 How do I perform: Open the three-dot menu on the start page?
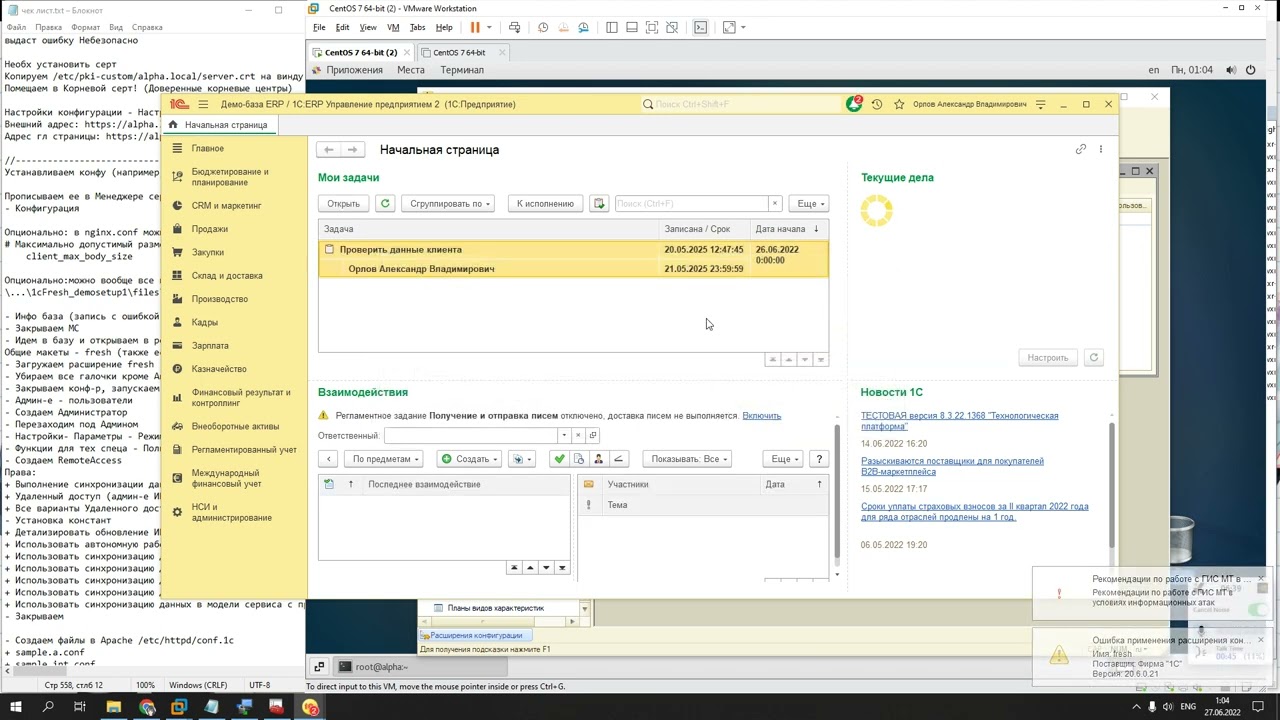click(1100, 149)
